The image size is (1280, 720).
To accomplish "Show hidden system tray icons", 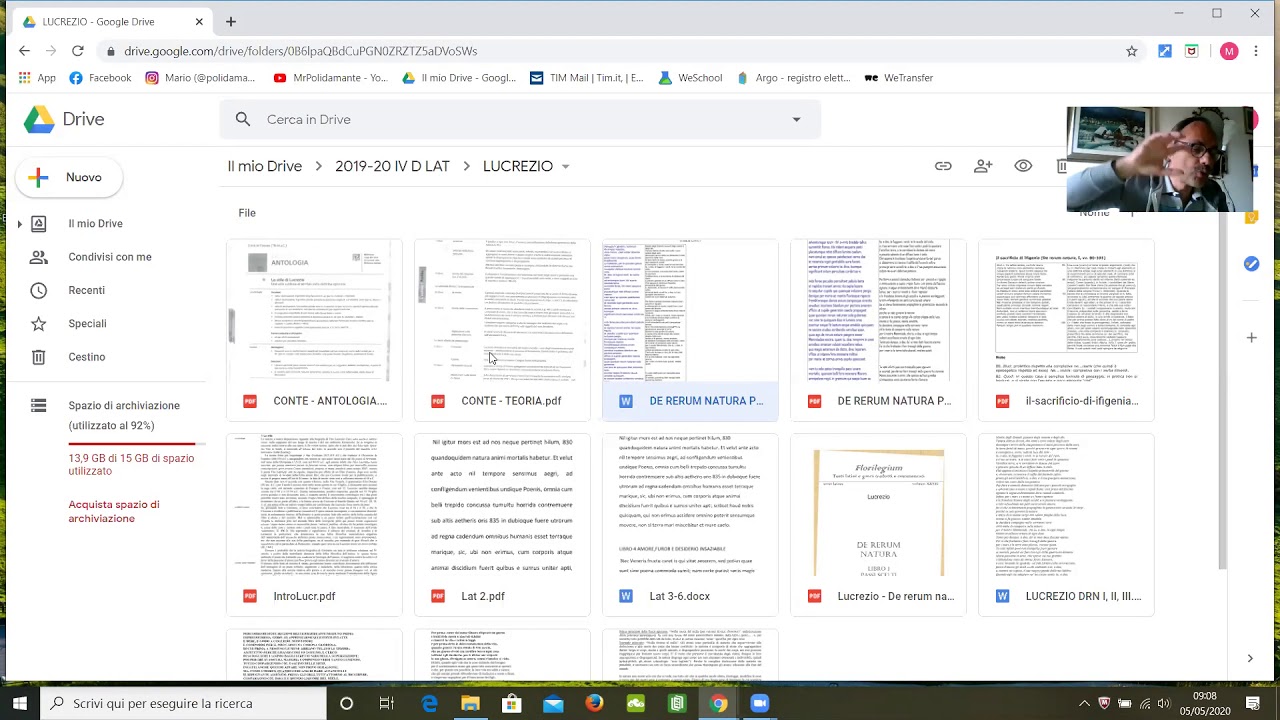I will (x=1084, y=704).
